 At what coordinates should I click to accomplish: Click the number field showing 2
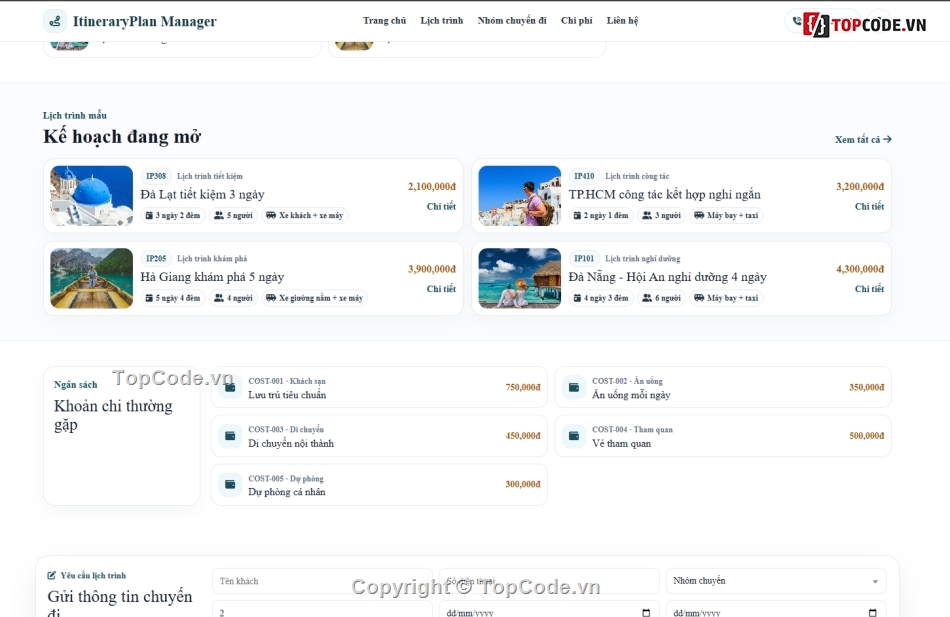322,609
